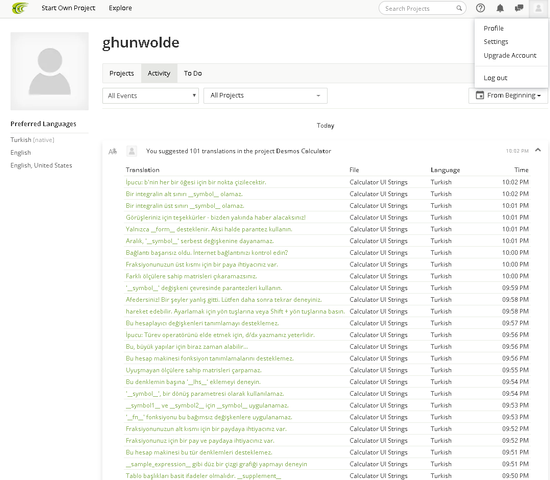The width and height of the screenshot is (550, 480).
Task: Click inside the Search Projects field
Action: coord(419,8)
